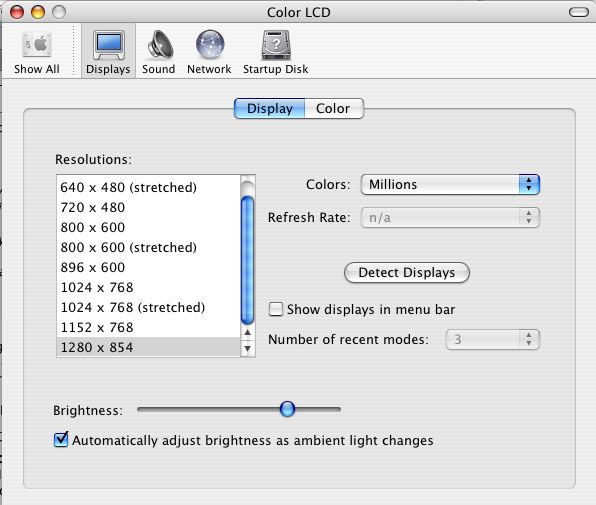Select the 720 x 480 resolution
596x505 pixels.
pyautogui.click(x=148, y=207)
